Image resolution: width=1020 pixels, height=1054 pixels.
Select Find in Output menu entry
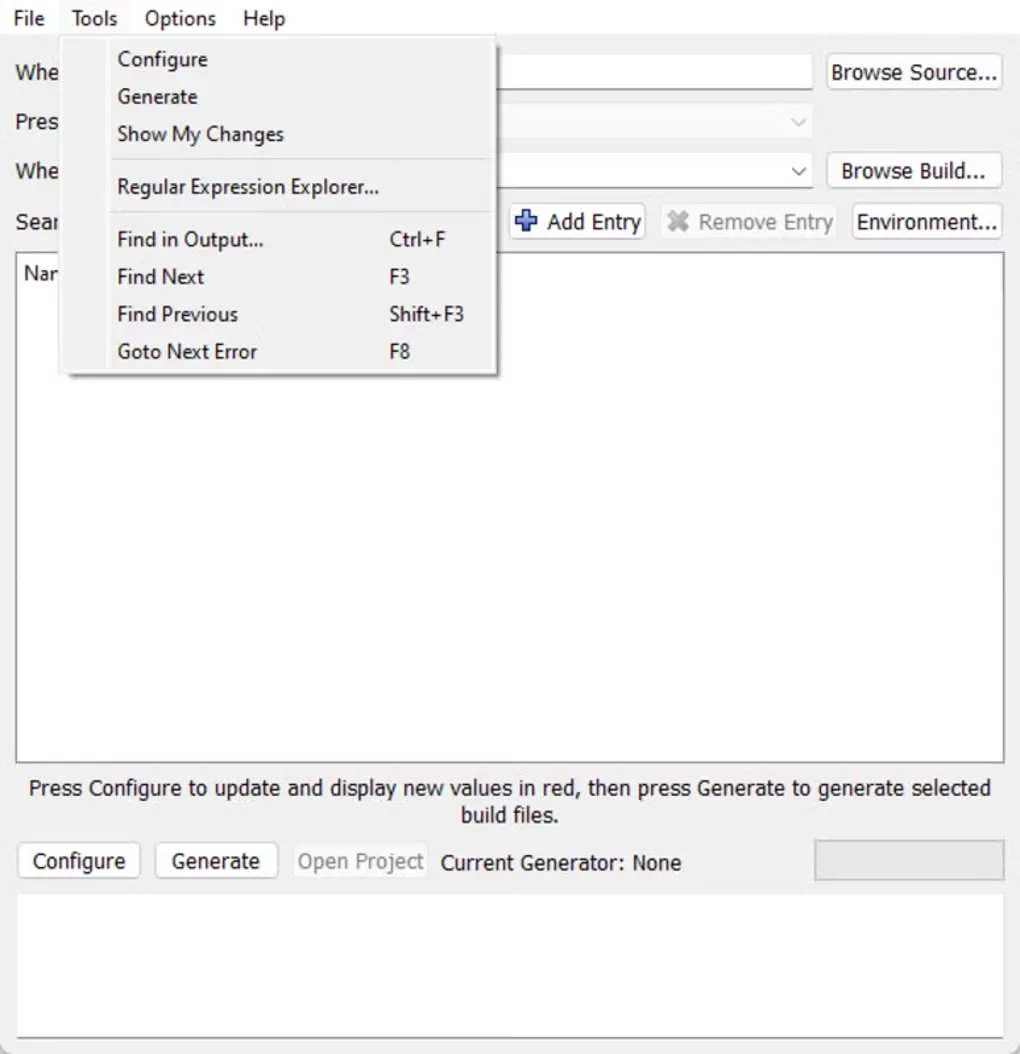click(x=280, y=239)
